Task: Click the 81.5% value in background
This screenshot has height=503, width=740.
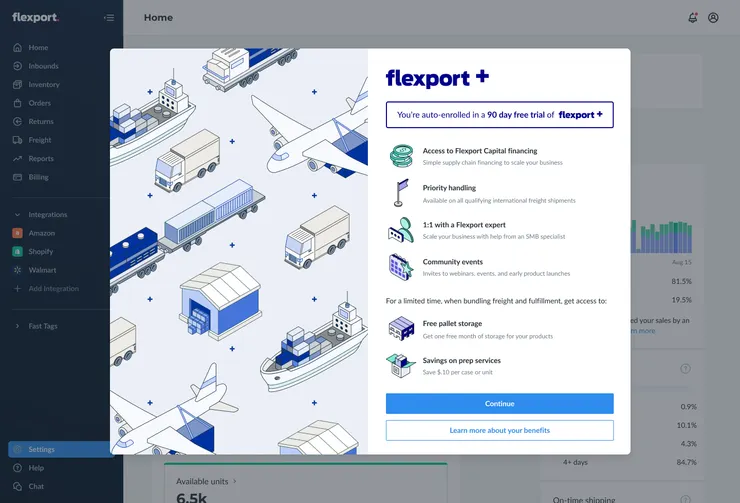Action: (681, 281)
